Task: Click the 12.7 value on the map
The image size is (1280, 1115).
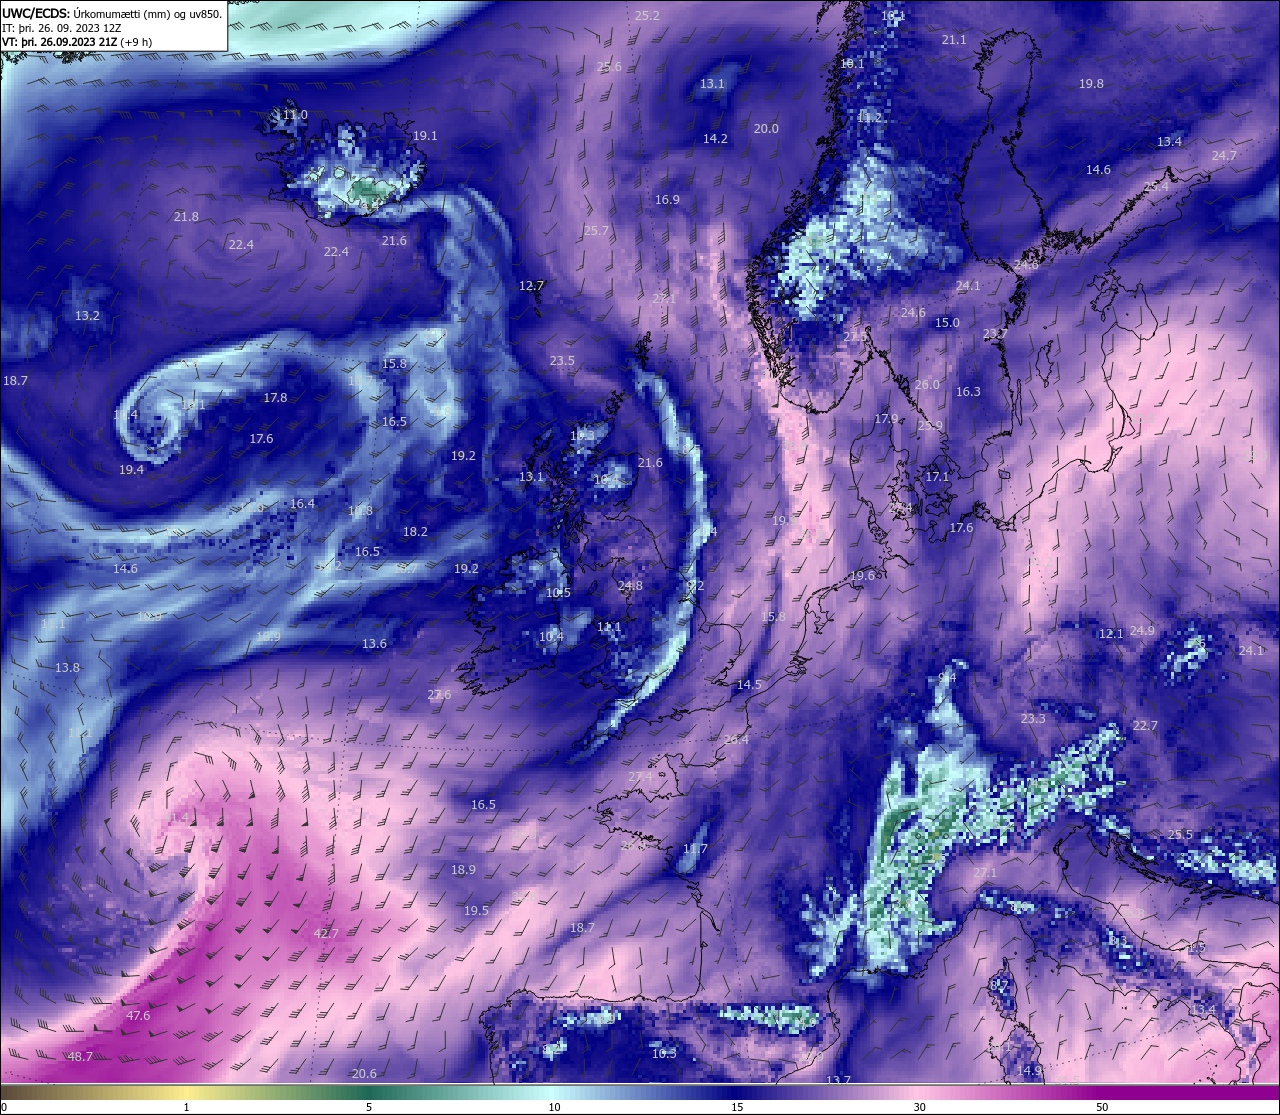Action: [532, 285]
